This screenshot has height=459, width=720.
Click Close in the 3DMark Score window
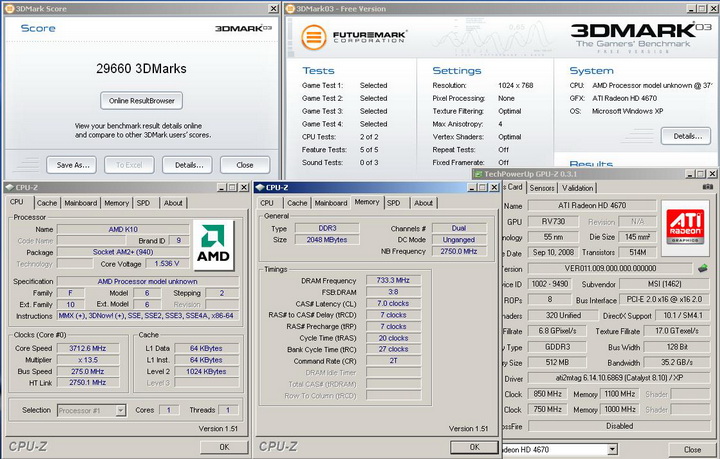click(x=245, y=165)
